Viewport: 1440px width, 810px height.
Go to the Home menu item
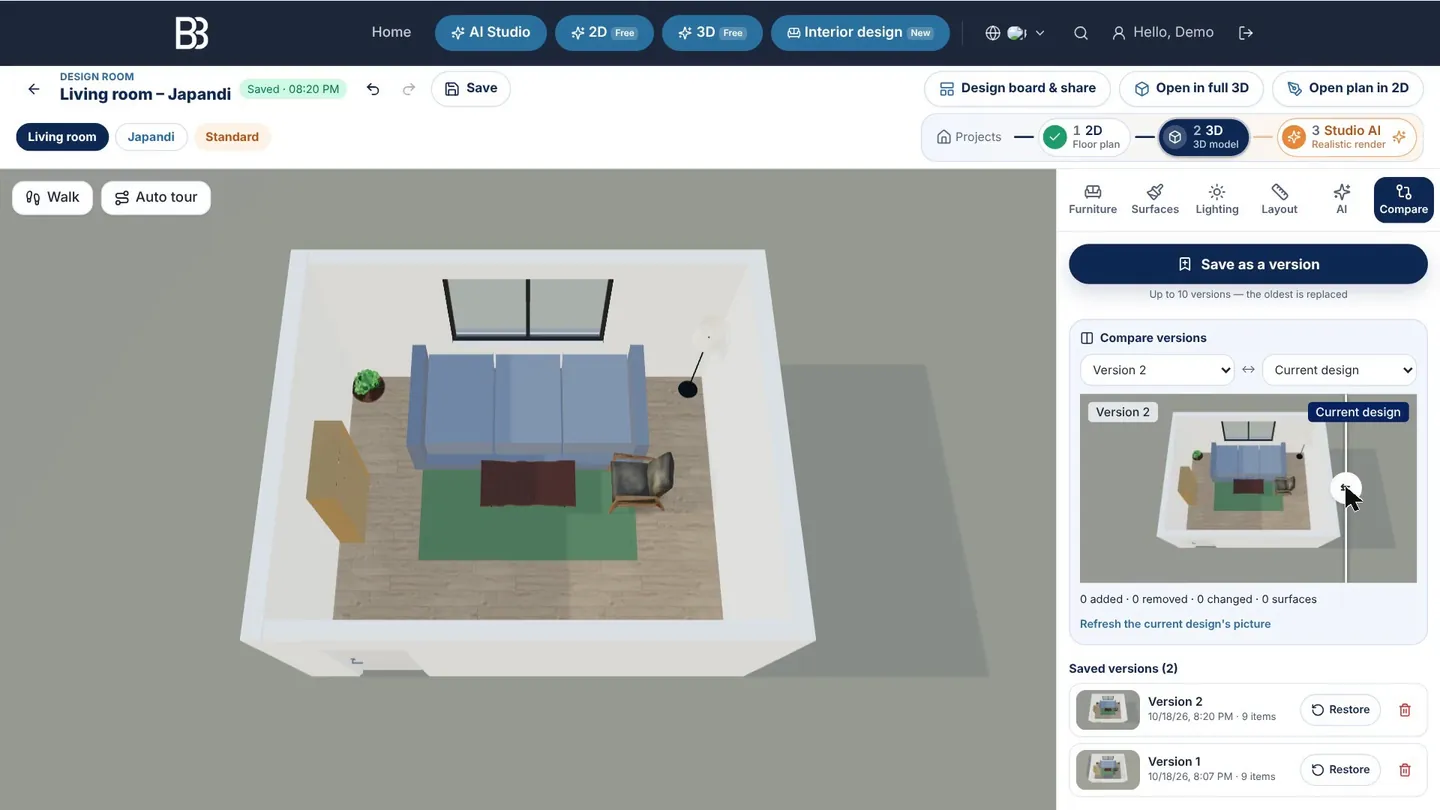391,33
